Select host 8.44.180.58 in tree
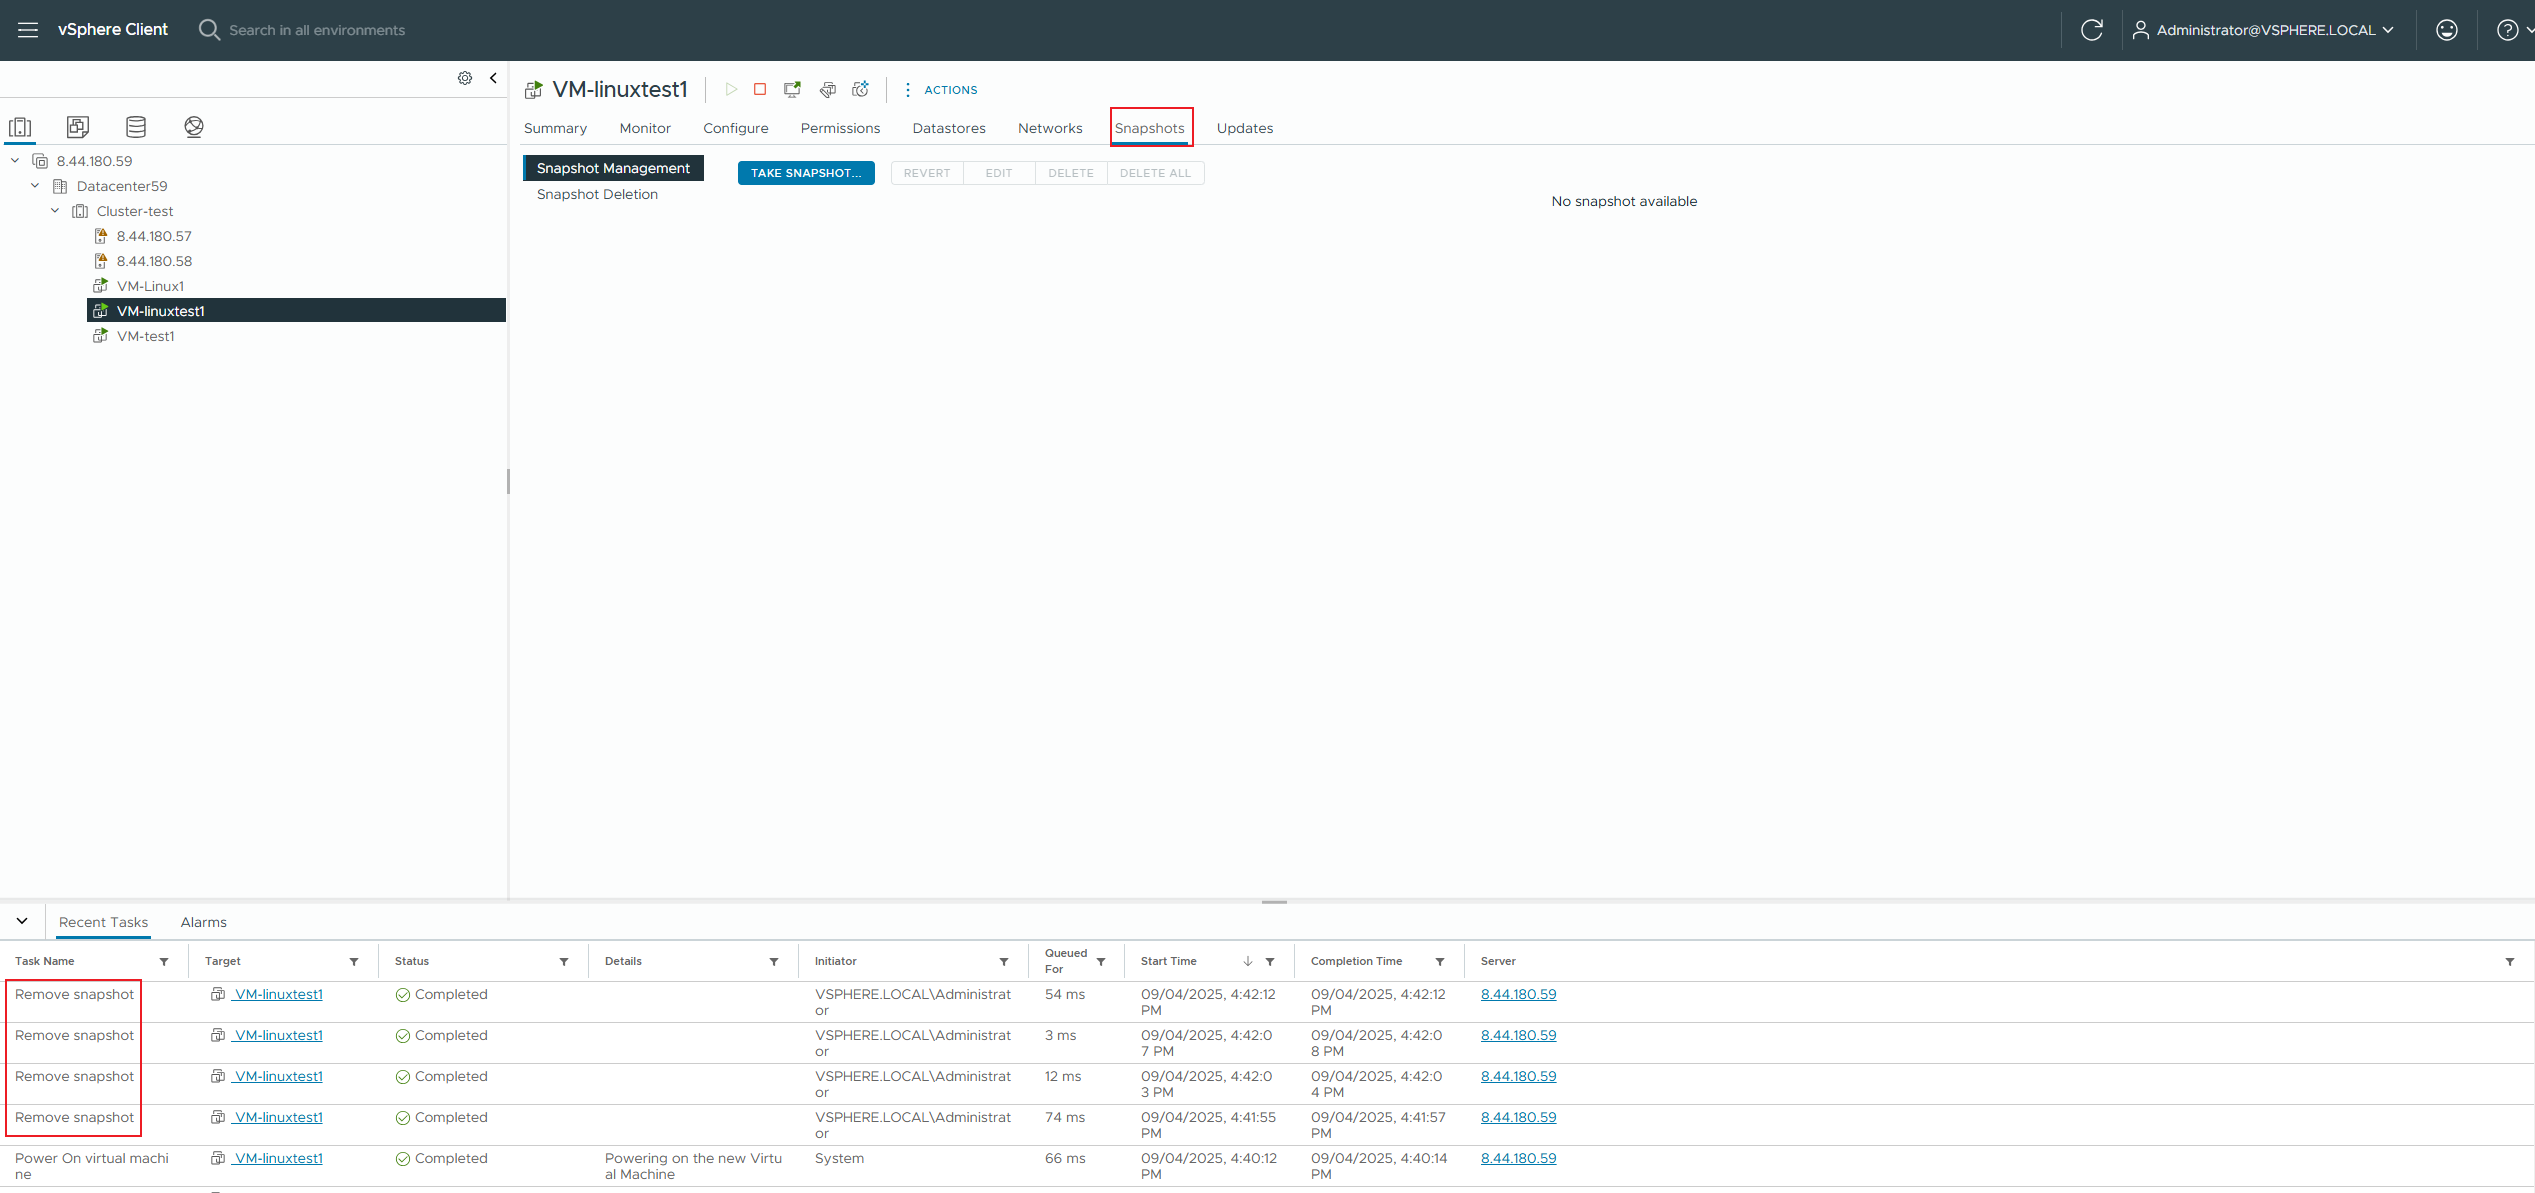 [154, 261]
